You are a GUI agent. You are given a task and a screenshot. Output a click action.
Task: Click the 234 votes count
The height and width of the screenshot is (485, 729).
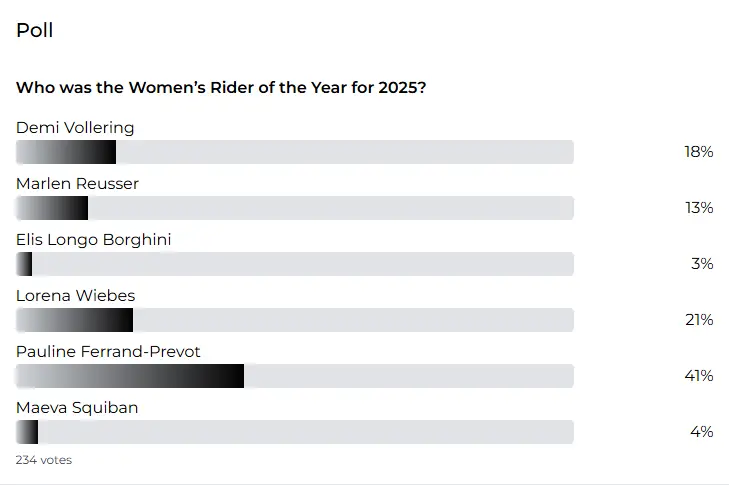pos(44,460)
